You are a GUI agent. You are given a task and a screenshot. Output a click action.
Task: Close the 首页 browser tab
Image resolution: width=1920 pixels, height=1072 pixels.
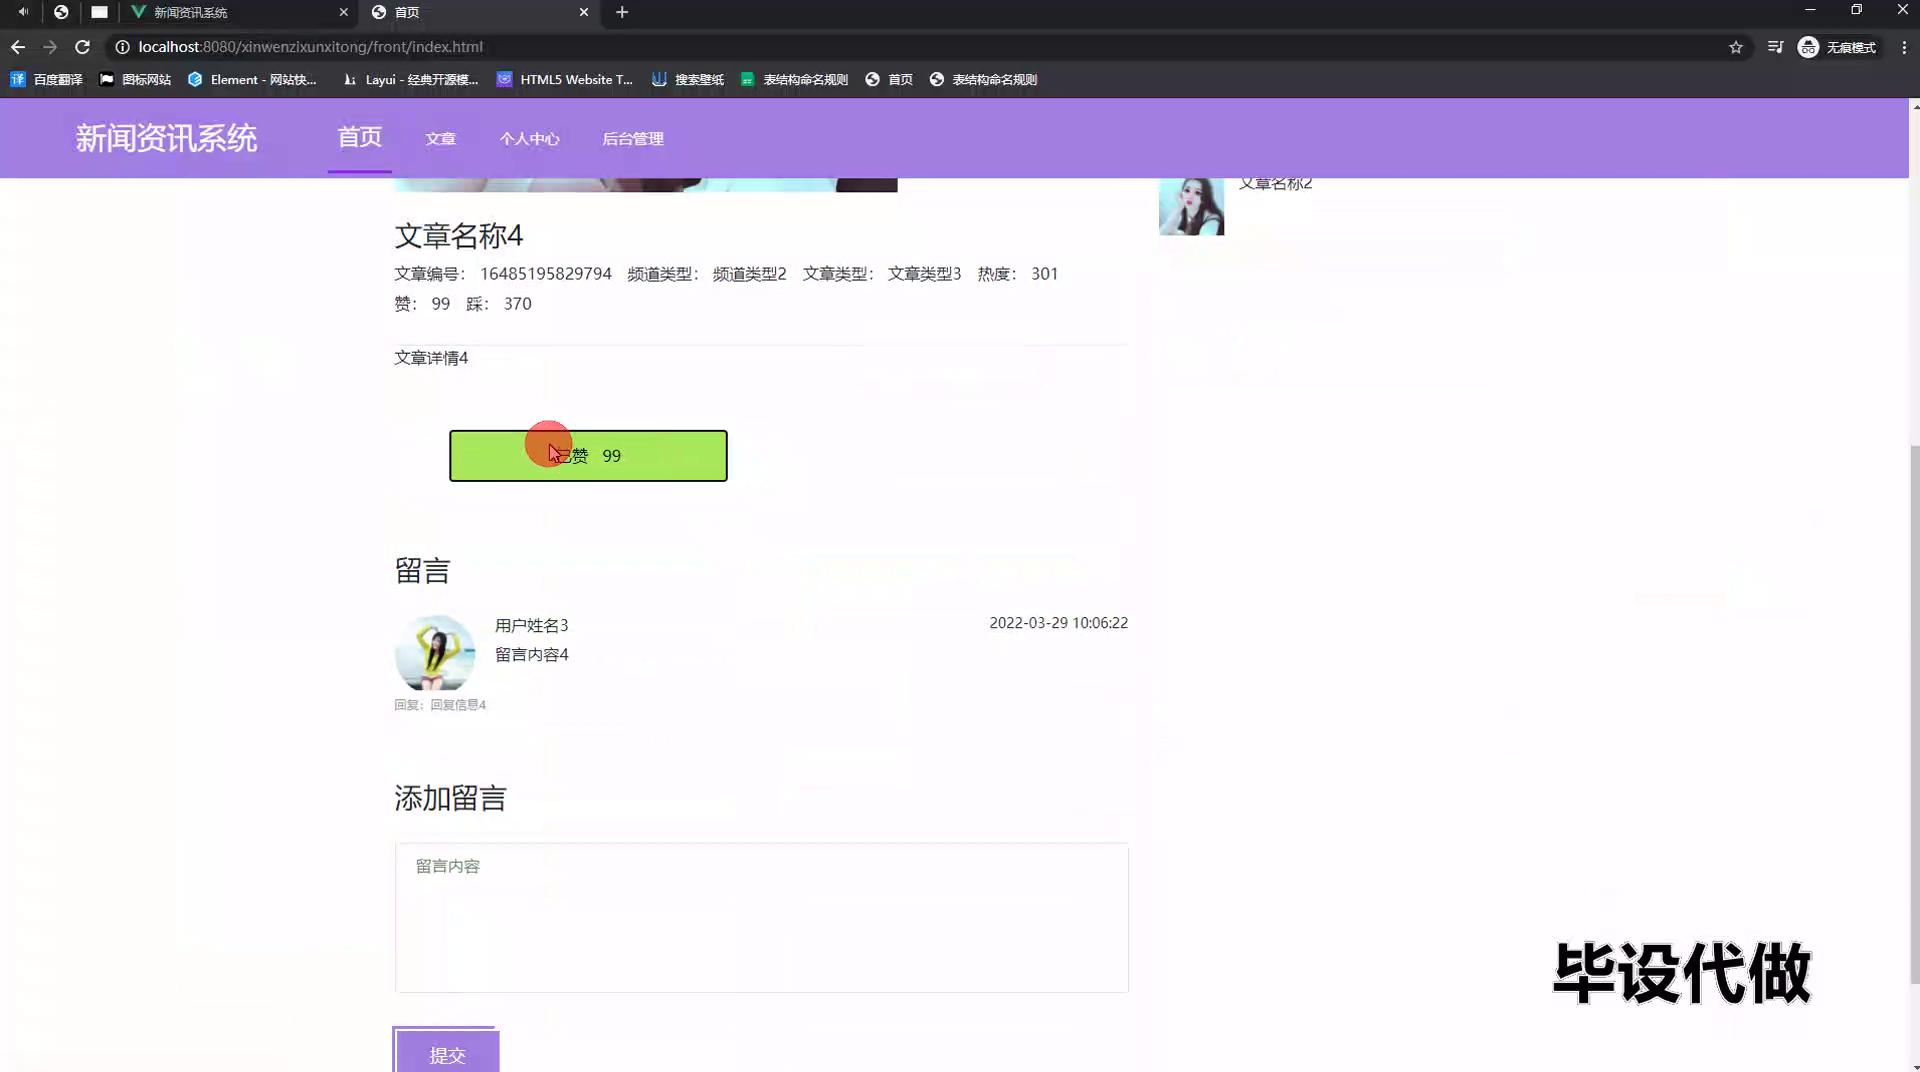584,12
